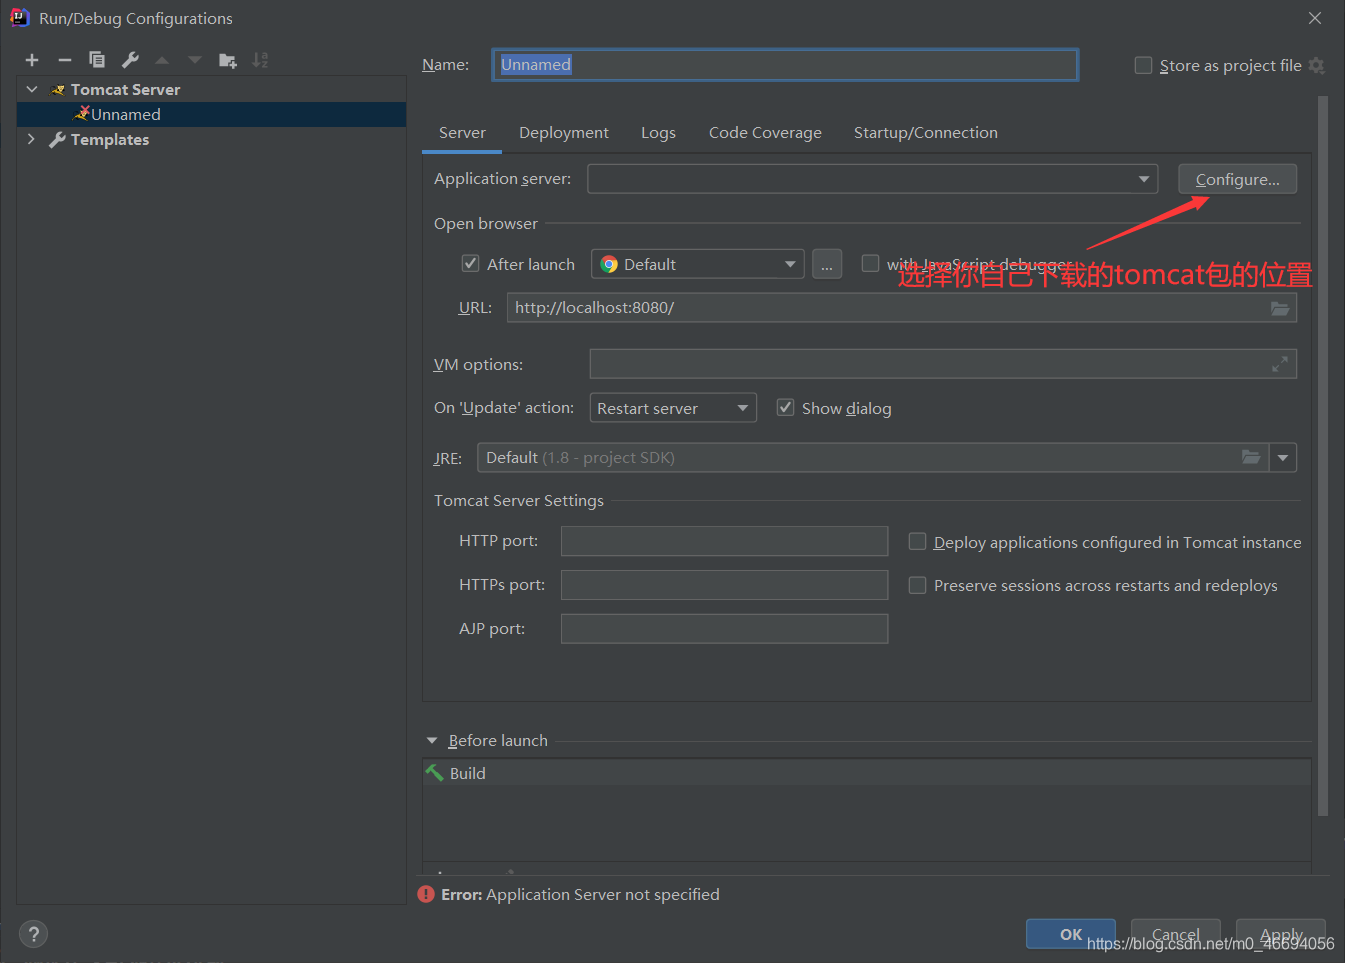Click the AJP port input field
Viewport: 1345px width, 963px height.
[724, 629]
